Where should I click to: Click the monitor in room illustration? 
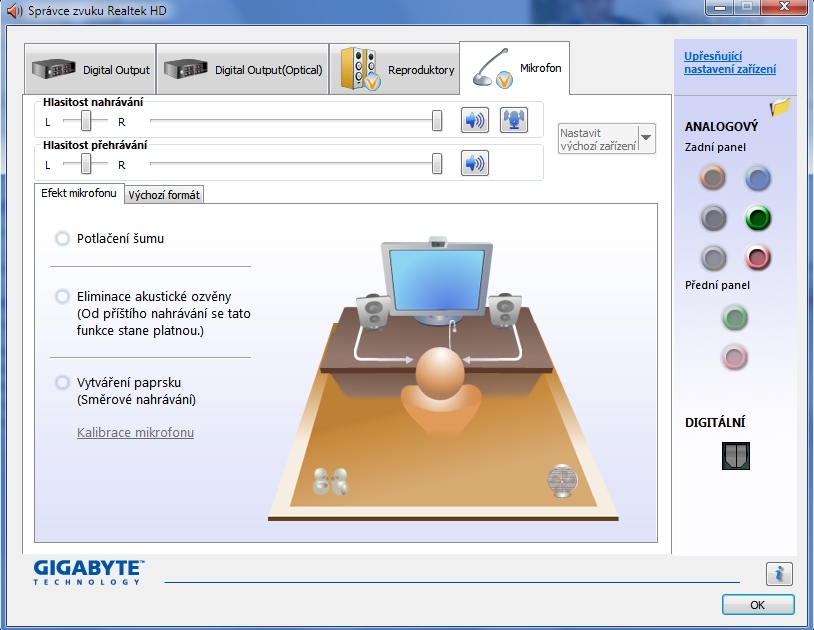[x=437, y=280]
